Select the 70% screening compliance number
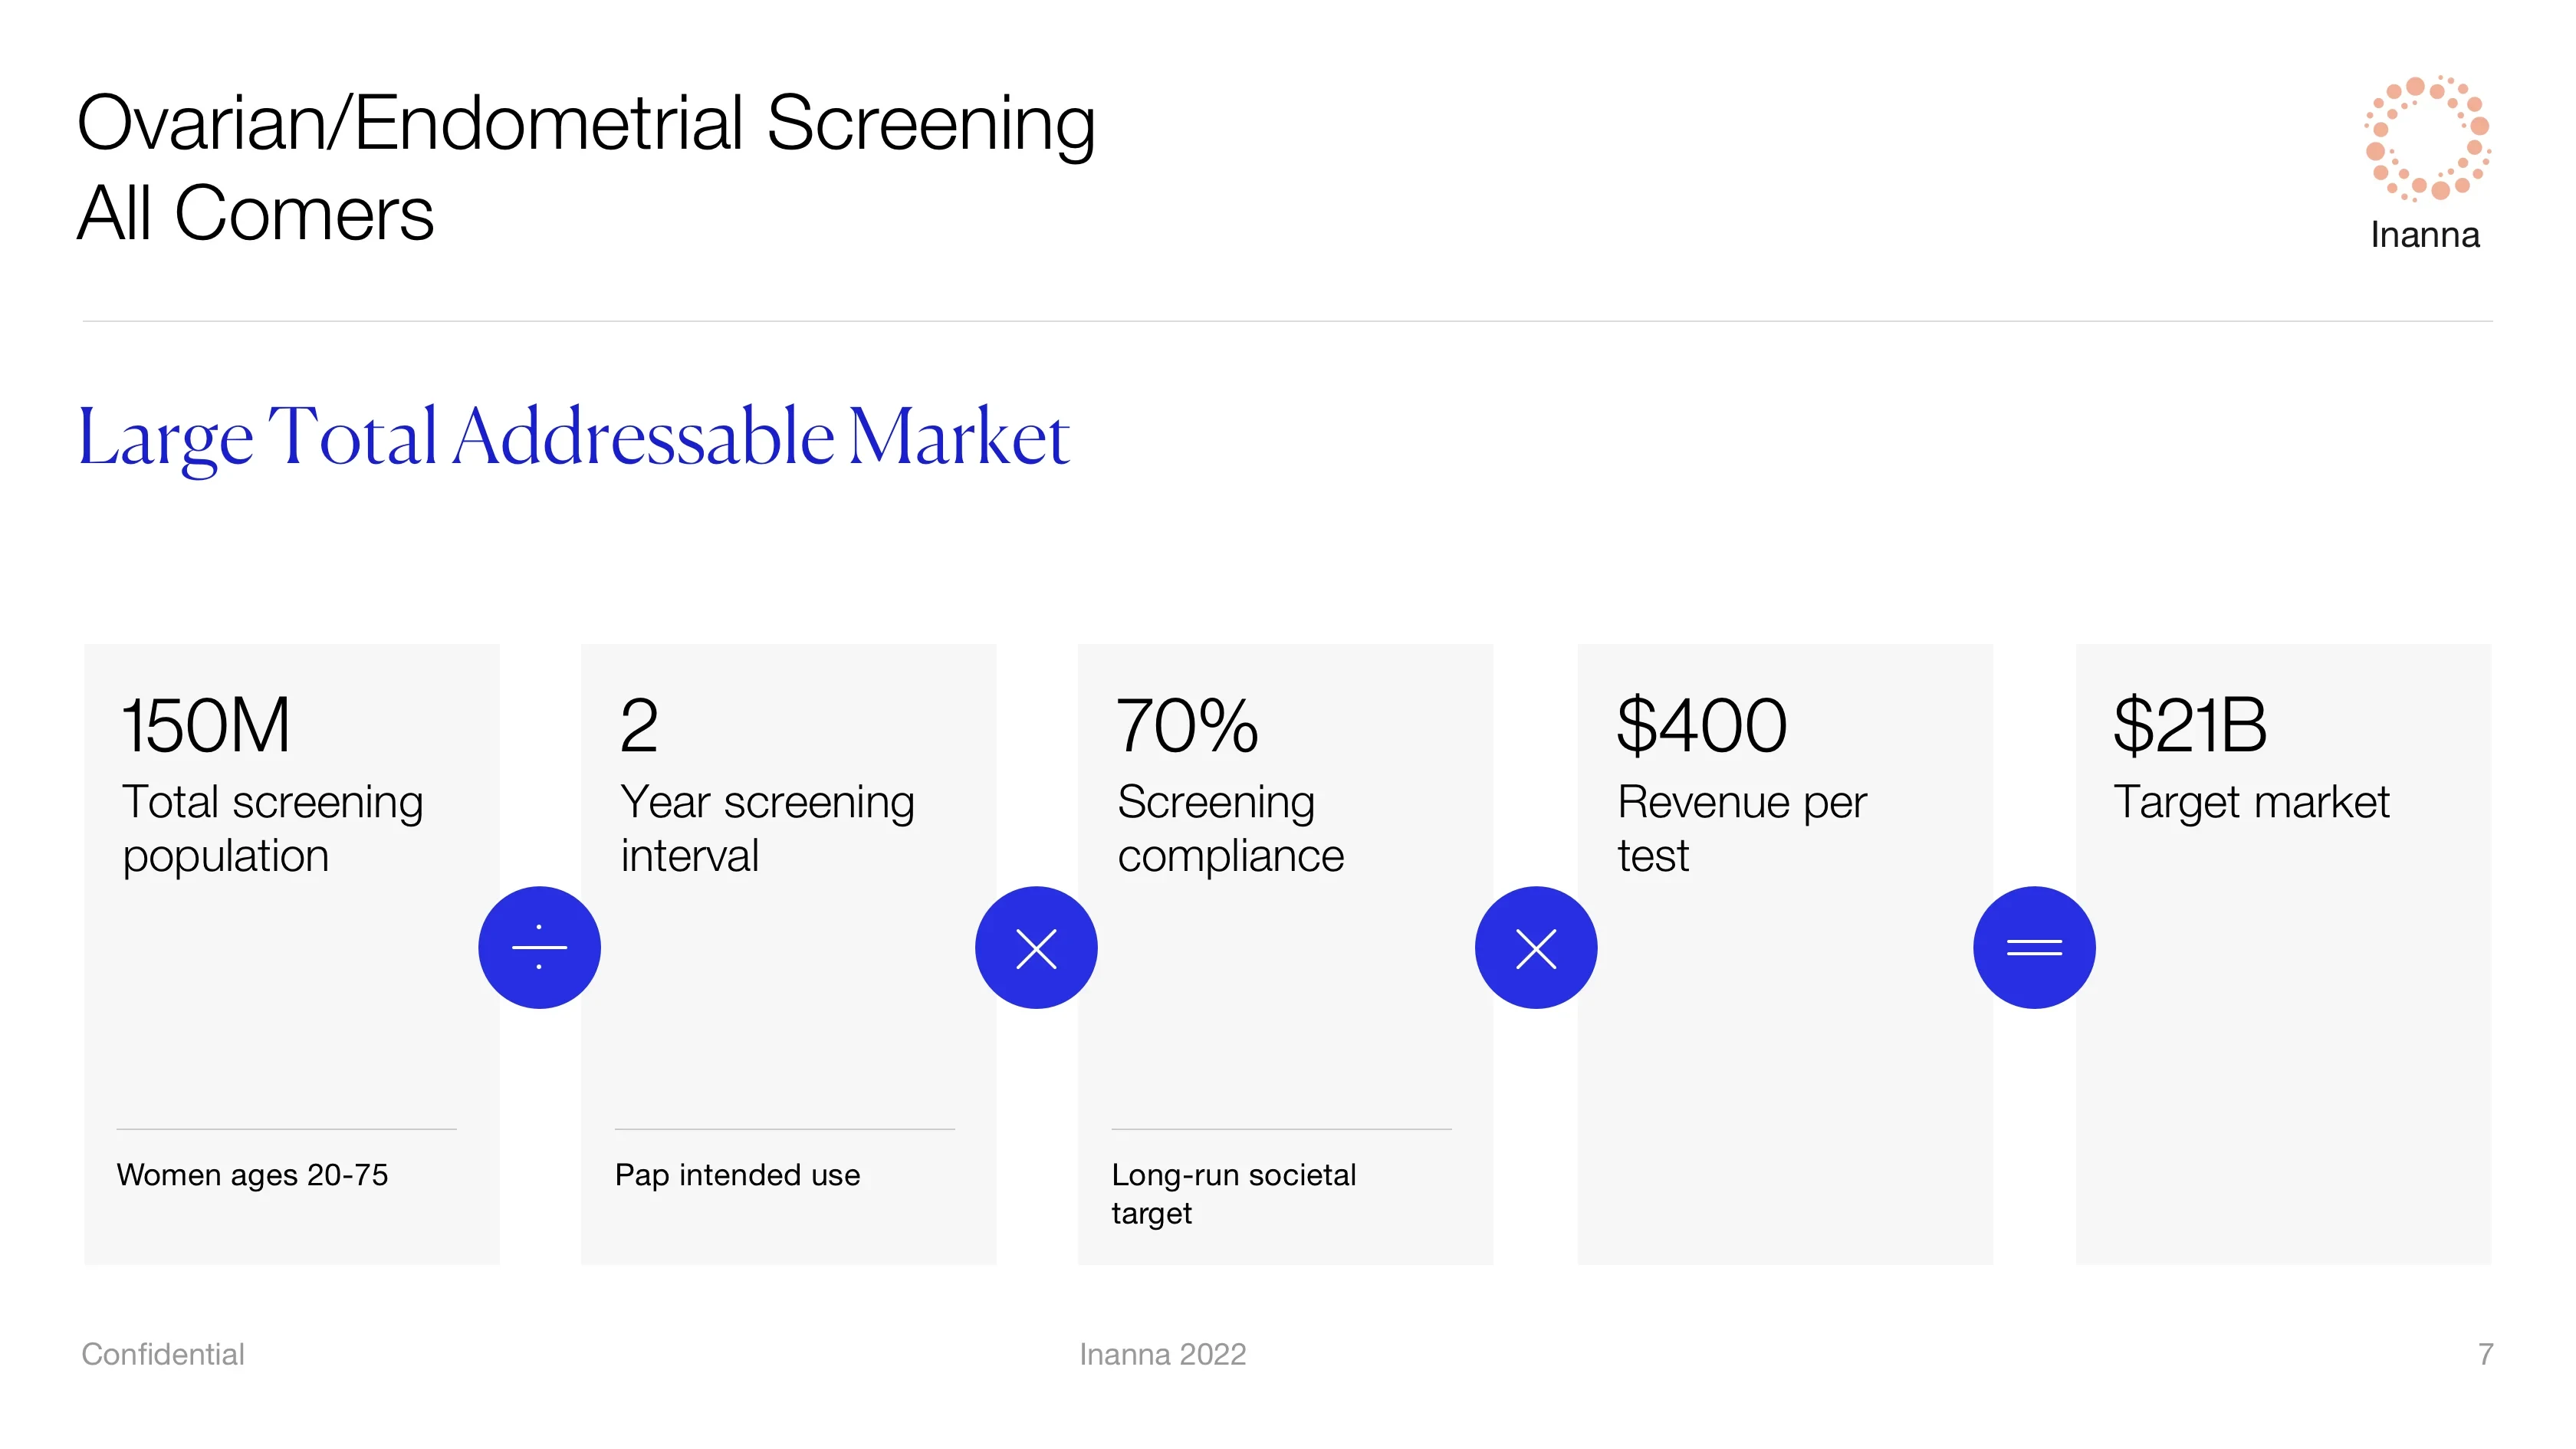Viewport: 2576px width, 1449px height. pyautogui.click(x=1187, y=725)
